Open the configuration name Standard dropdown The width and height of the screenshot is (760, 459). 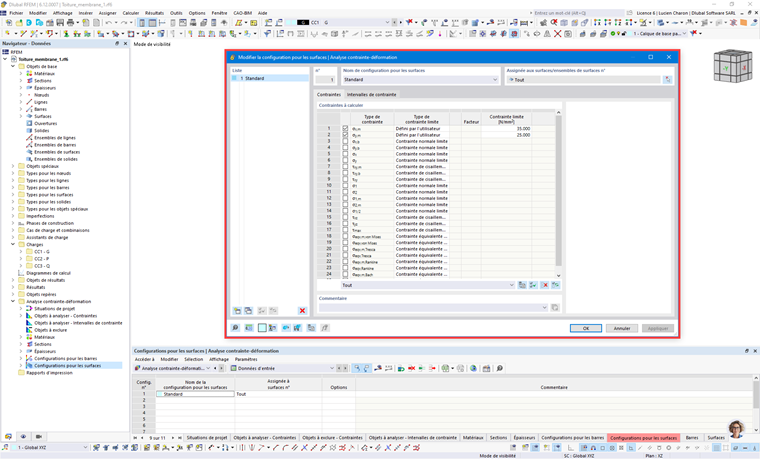(495, 79)
